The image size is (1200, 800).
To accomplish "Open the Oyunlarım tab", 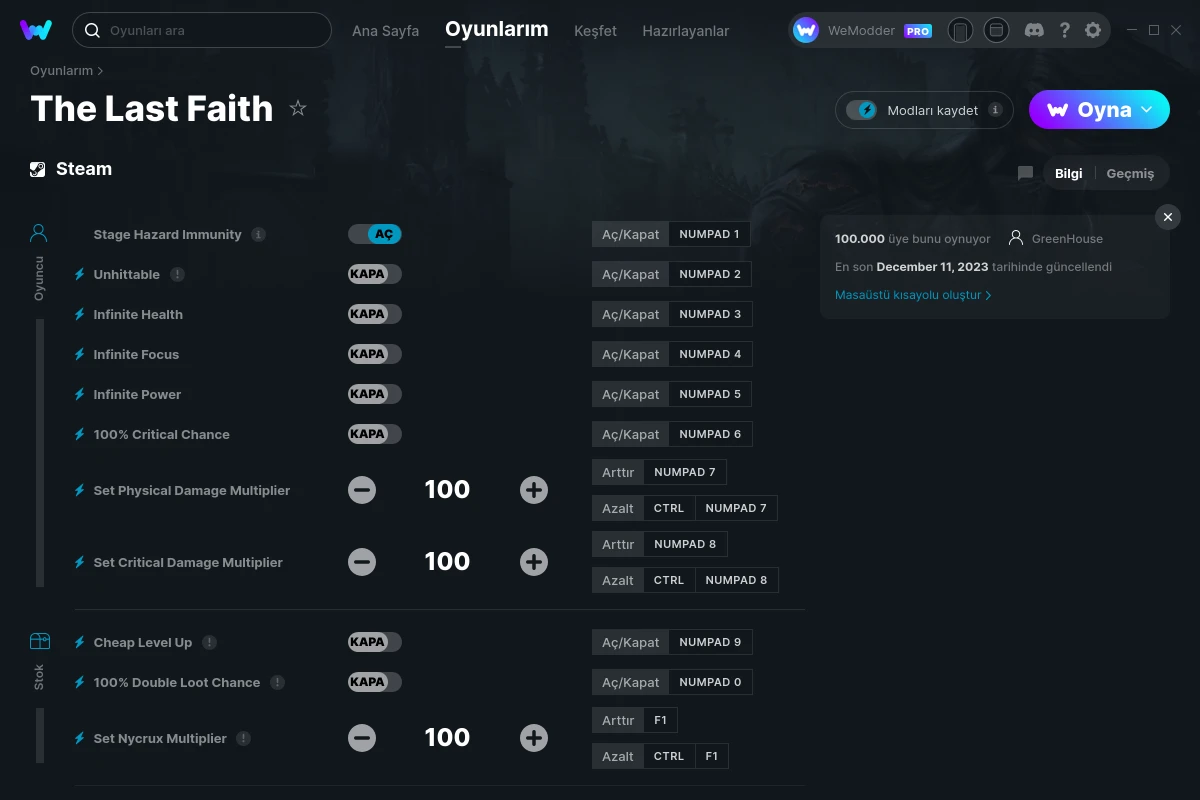I will pos(497,29).
